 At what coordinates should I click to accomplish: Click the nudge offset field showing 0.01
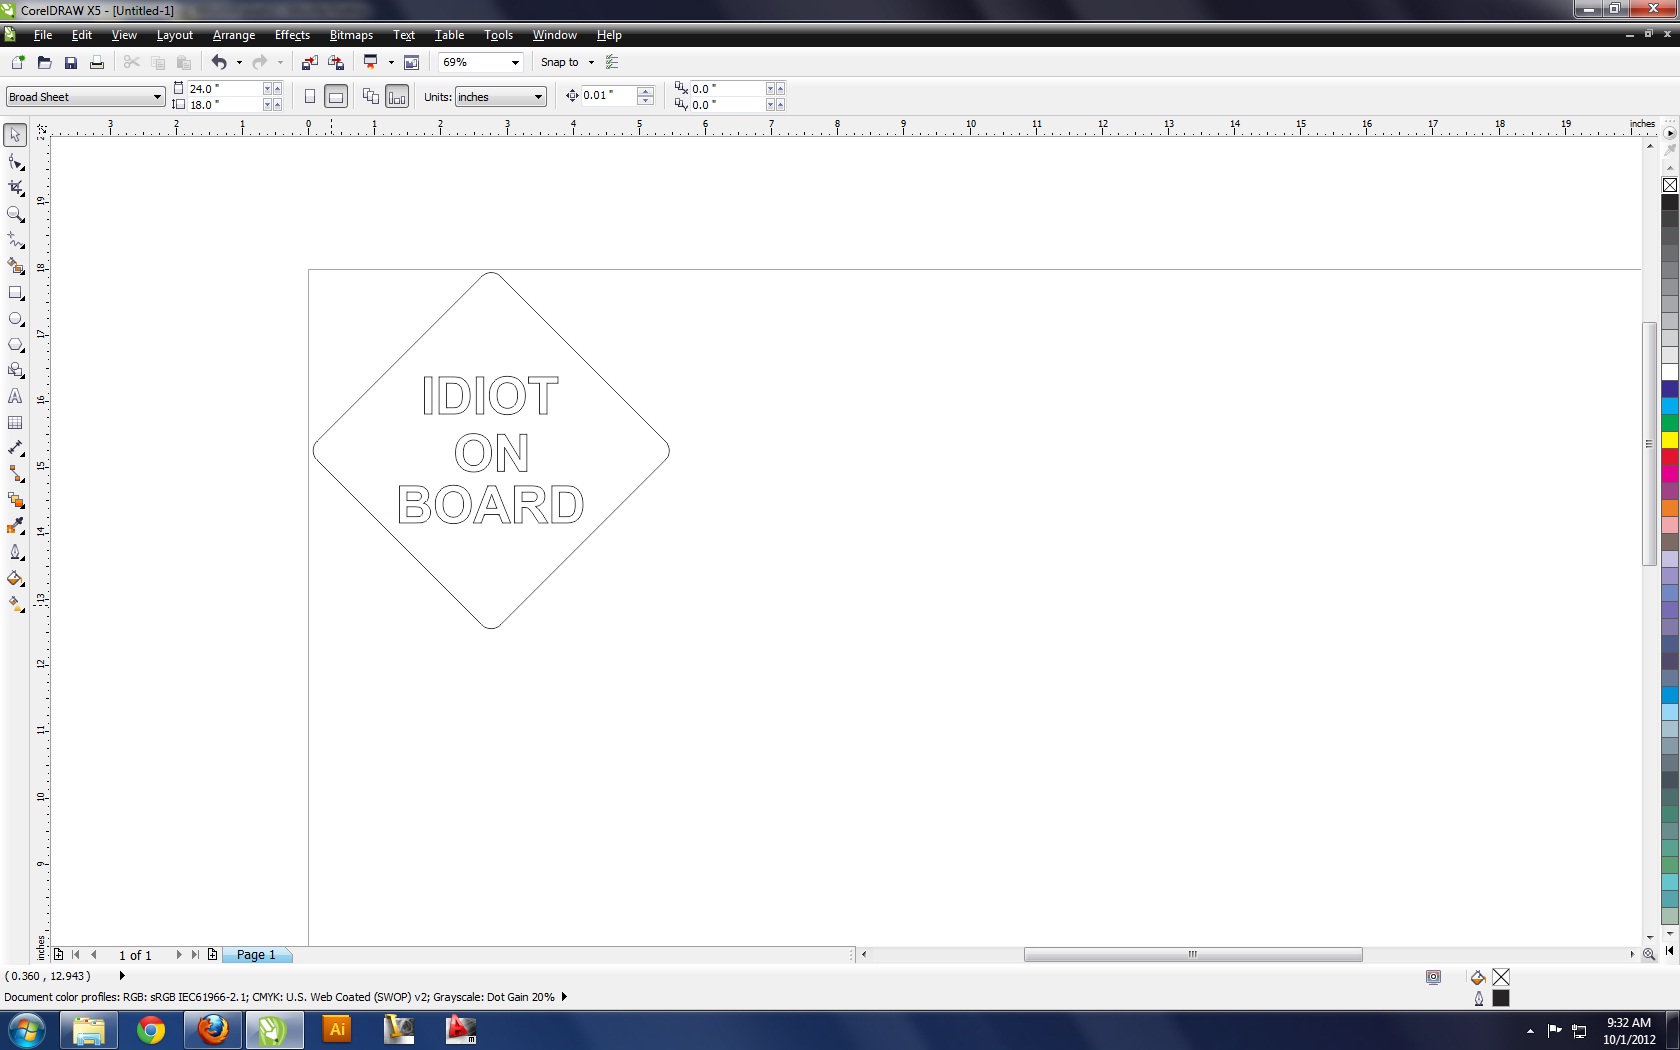pos(609,96)
